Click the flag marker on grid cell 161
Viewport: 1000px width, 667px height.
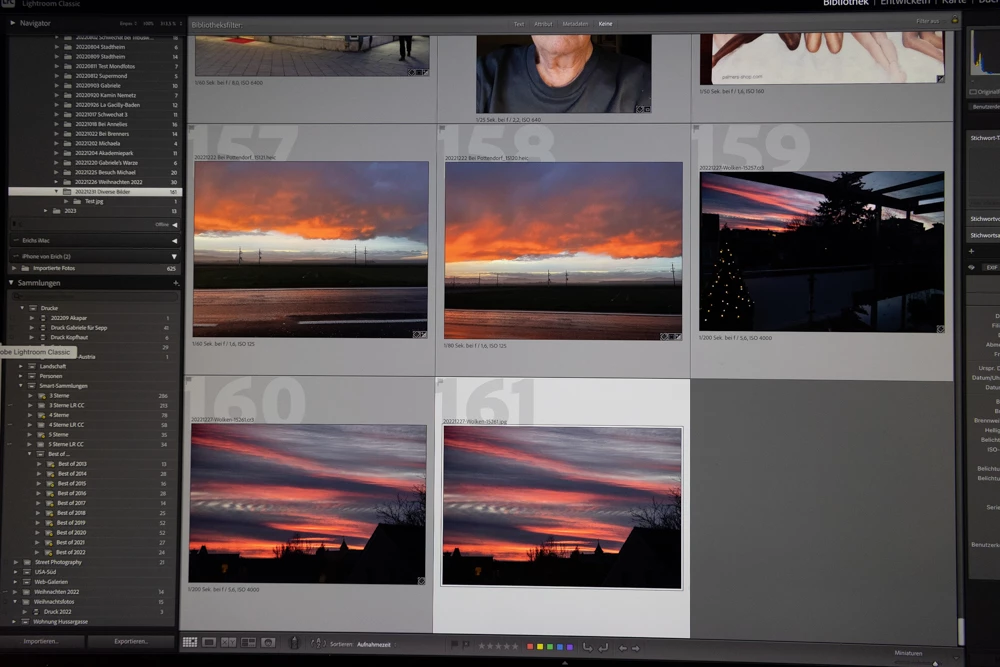click(x=440, y=383)
